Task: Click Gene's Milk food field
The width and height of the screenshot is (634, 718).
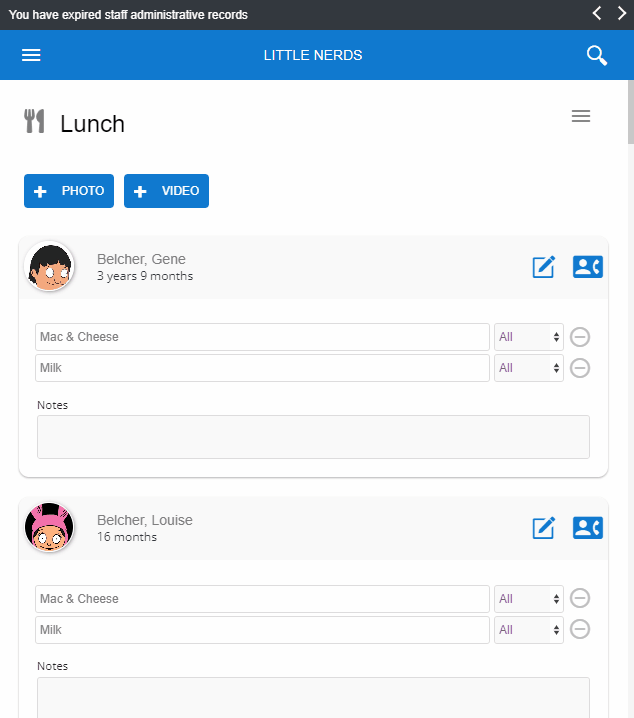Action: pos(262,368)
